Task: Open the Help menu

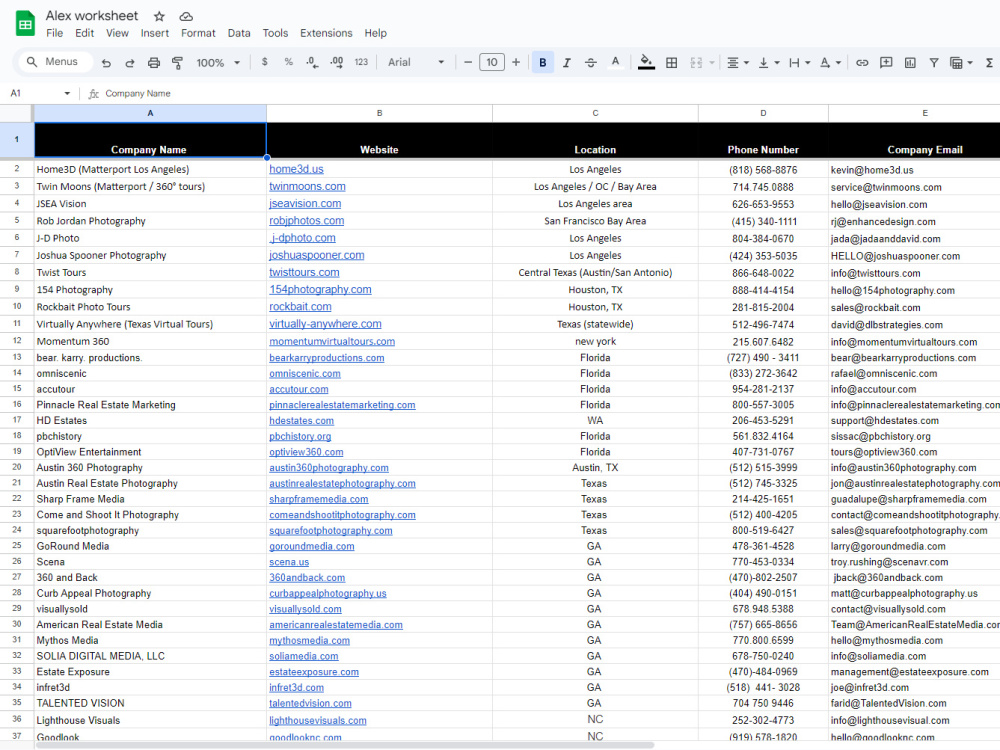Action: point(376,33)
